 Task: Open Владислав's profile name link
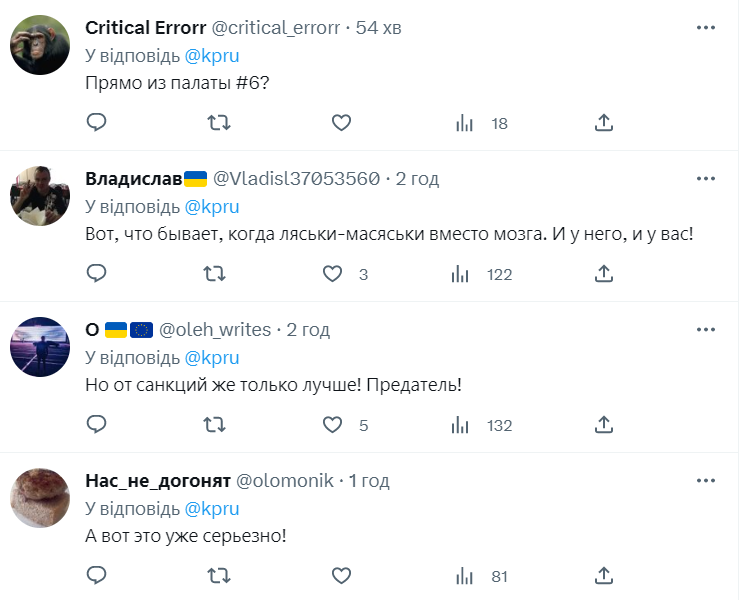click(x=133, y=179)
